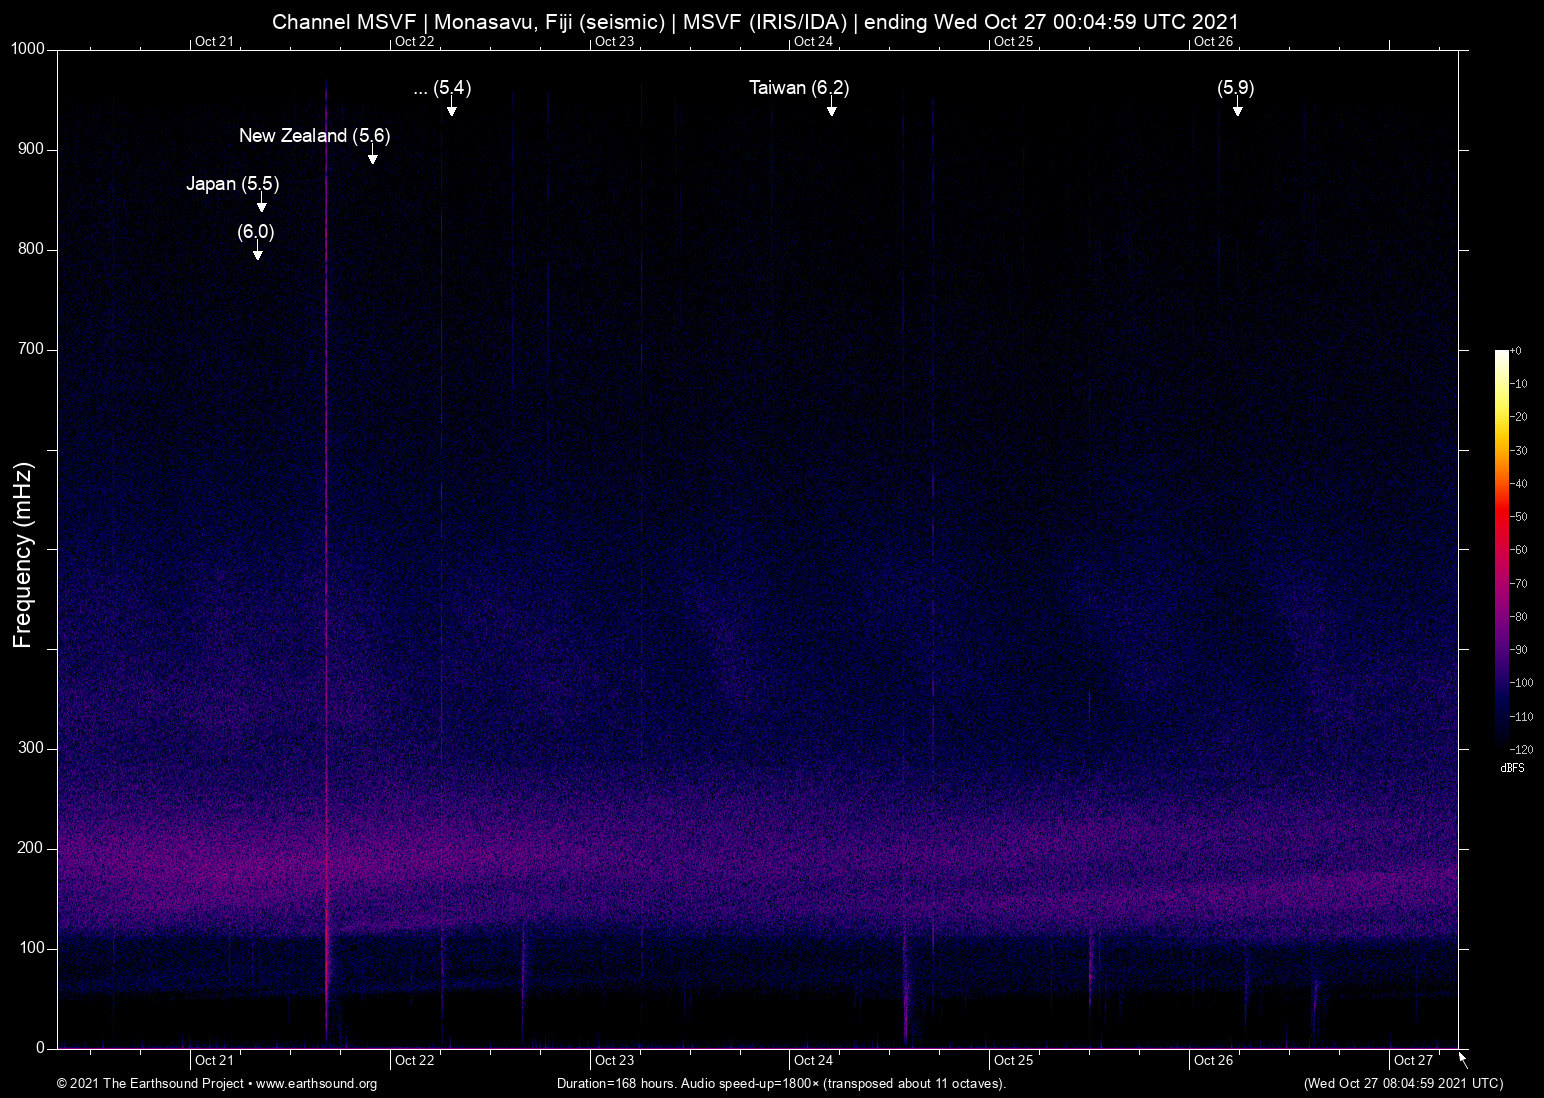The width and height of the screenshot is (1544, 1098).
Task: Click the (6.0) earthquake annotation arrow
Action: pos(257,251)
